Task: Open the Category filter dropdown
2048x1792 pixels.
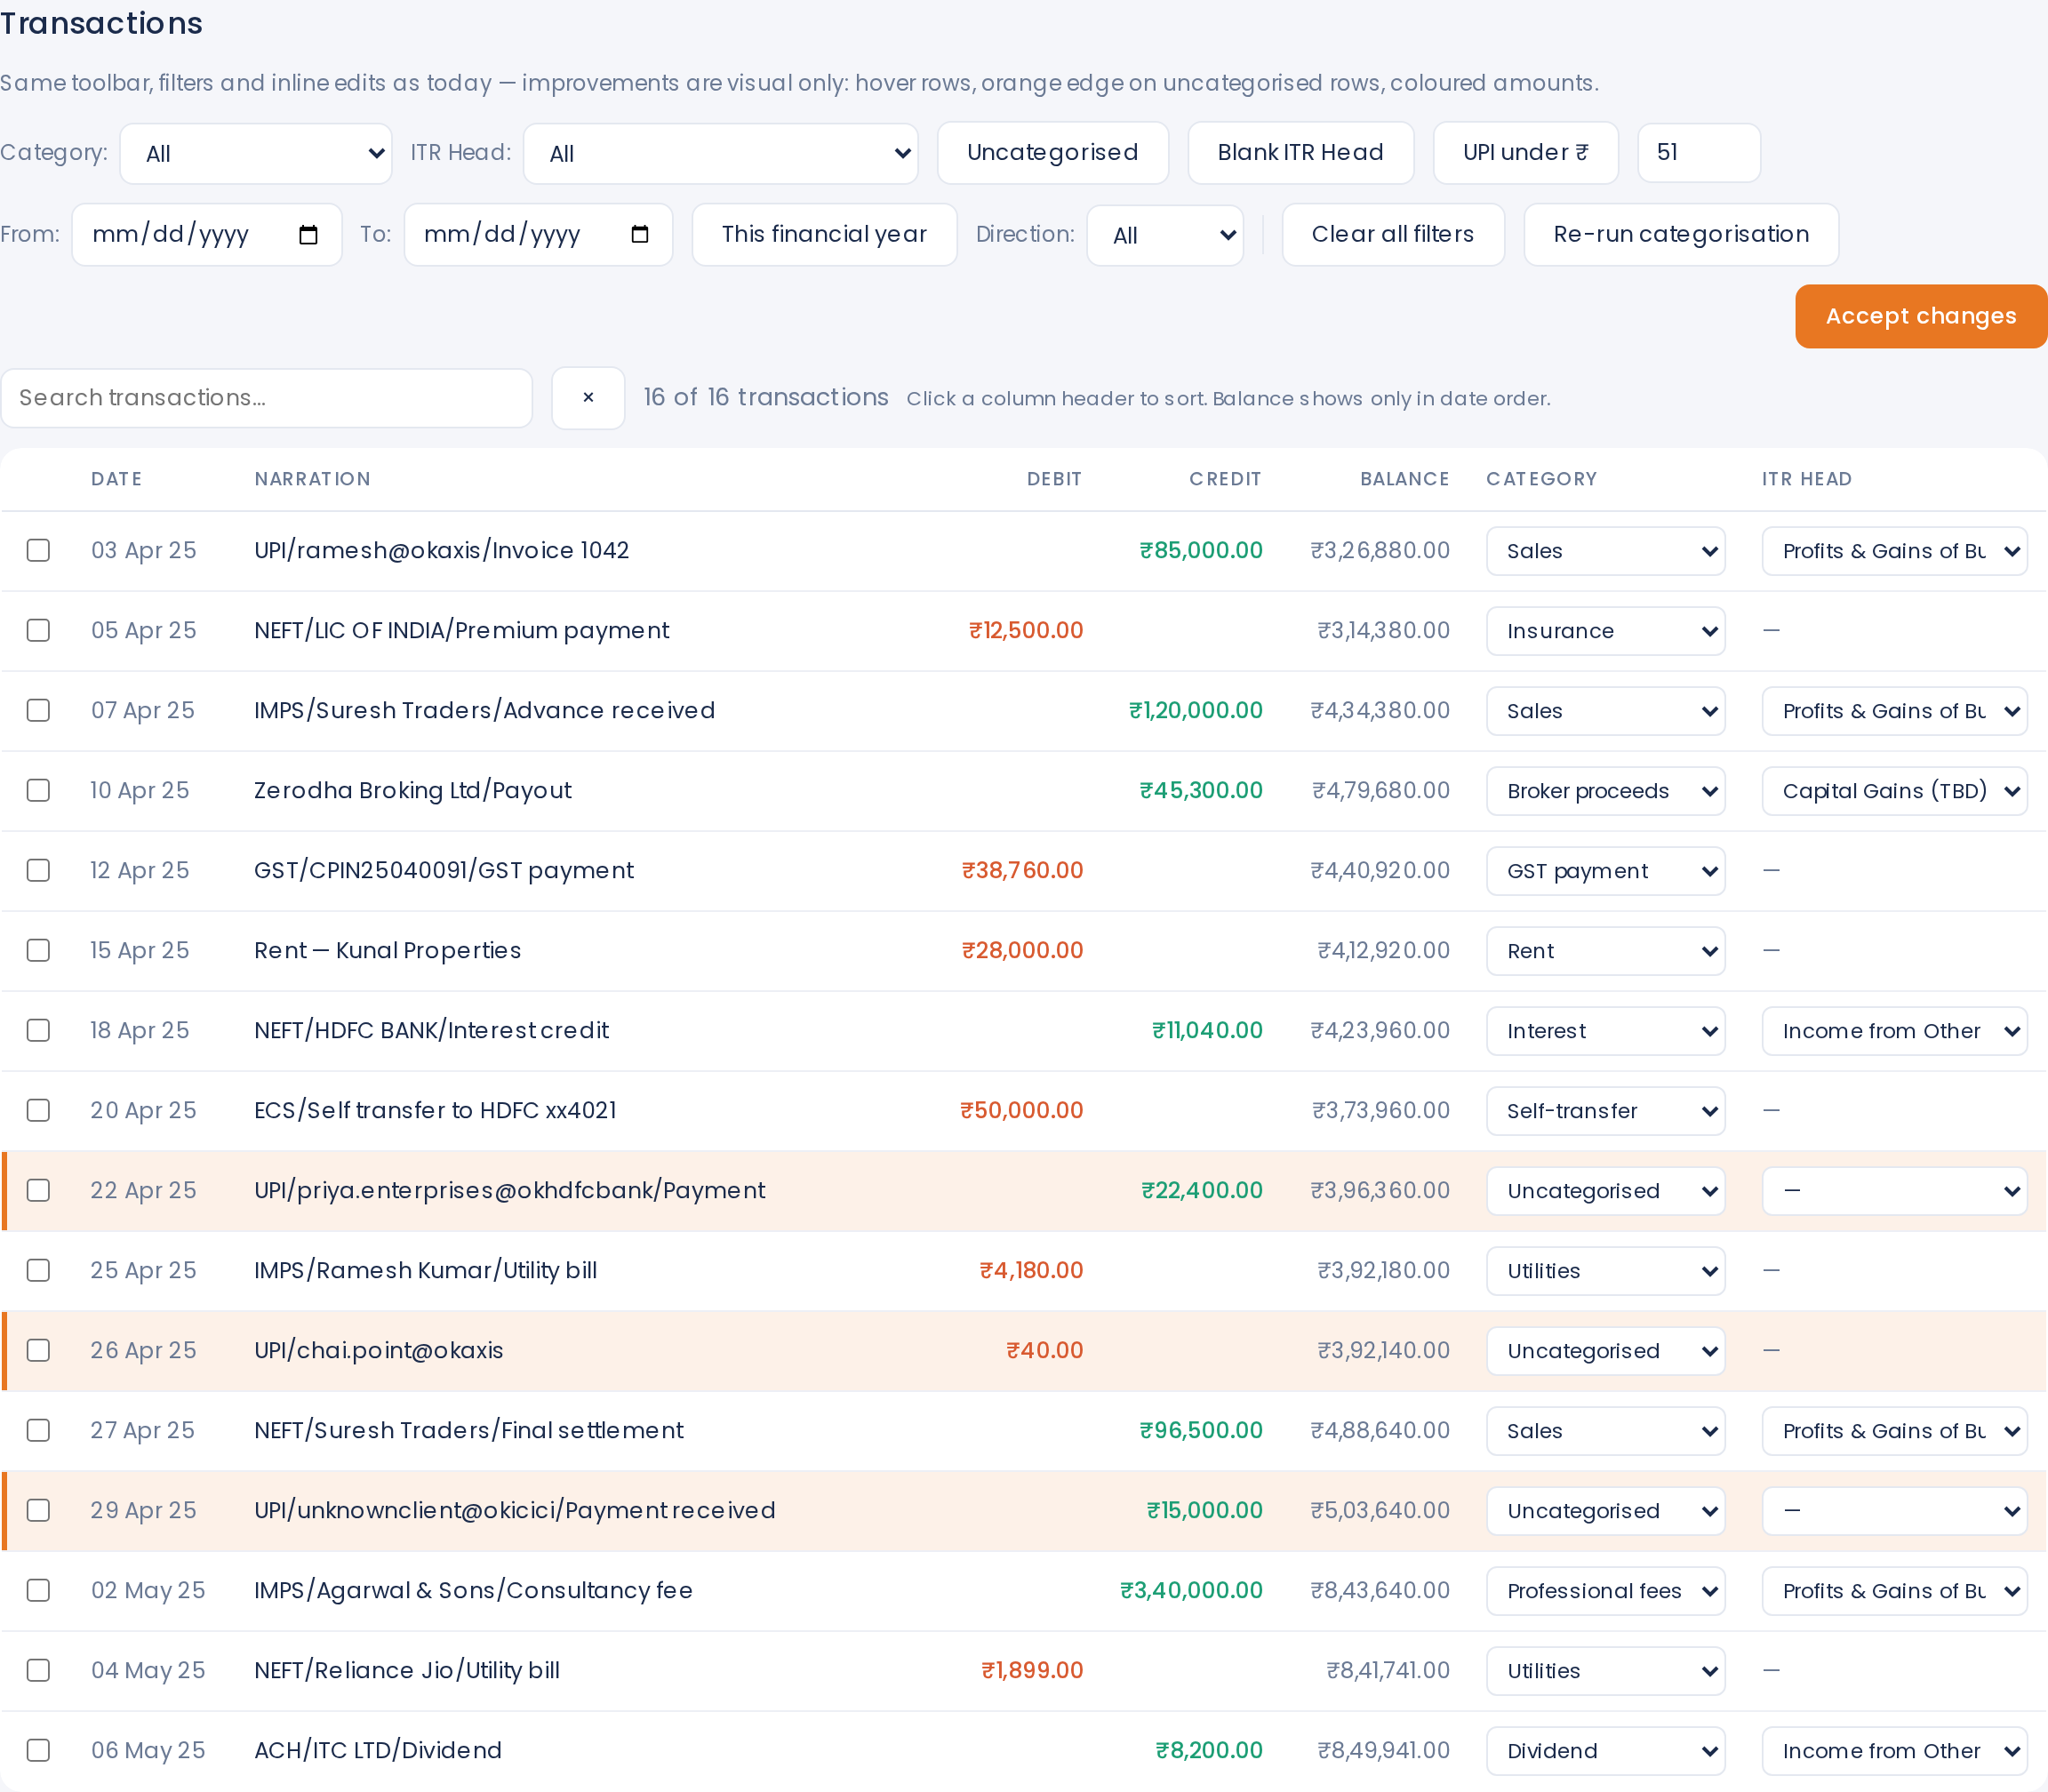Action: tap(256, 154)
